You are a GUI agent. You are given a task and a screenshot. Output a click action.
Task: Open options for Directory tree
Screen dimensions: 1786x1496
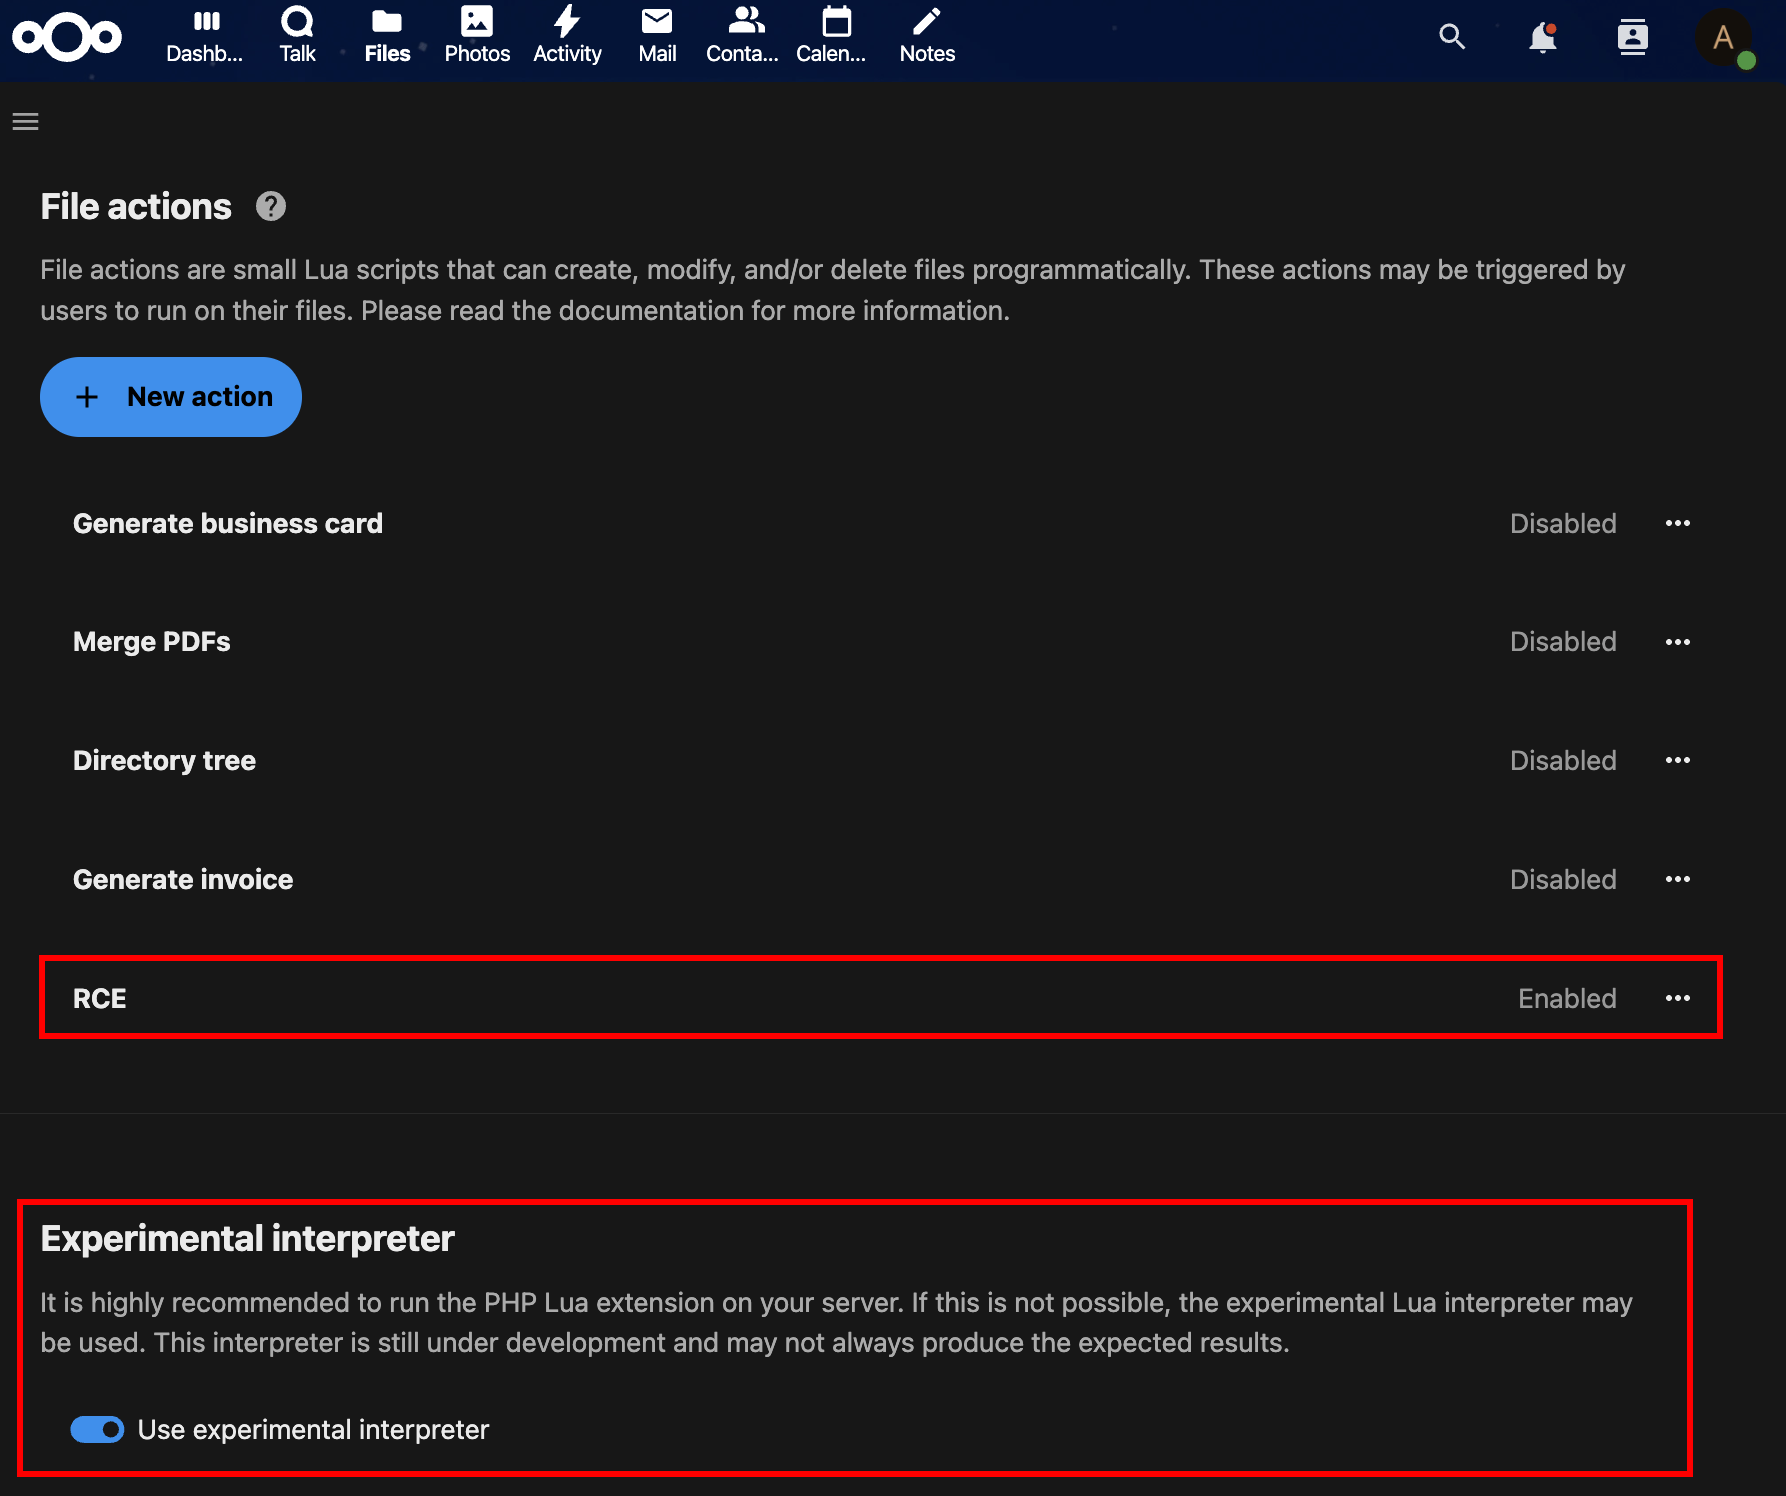tap(1678, 761)
